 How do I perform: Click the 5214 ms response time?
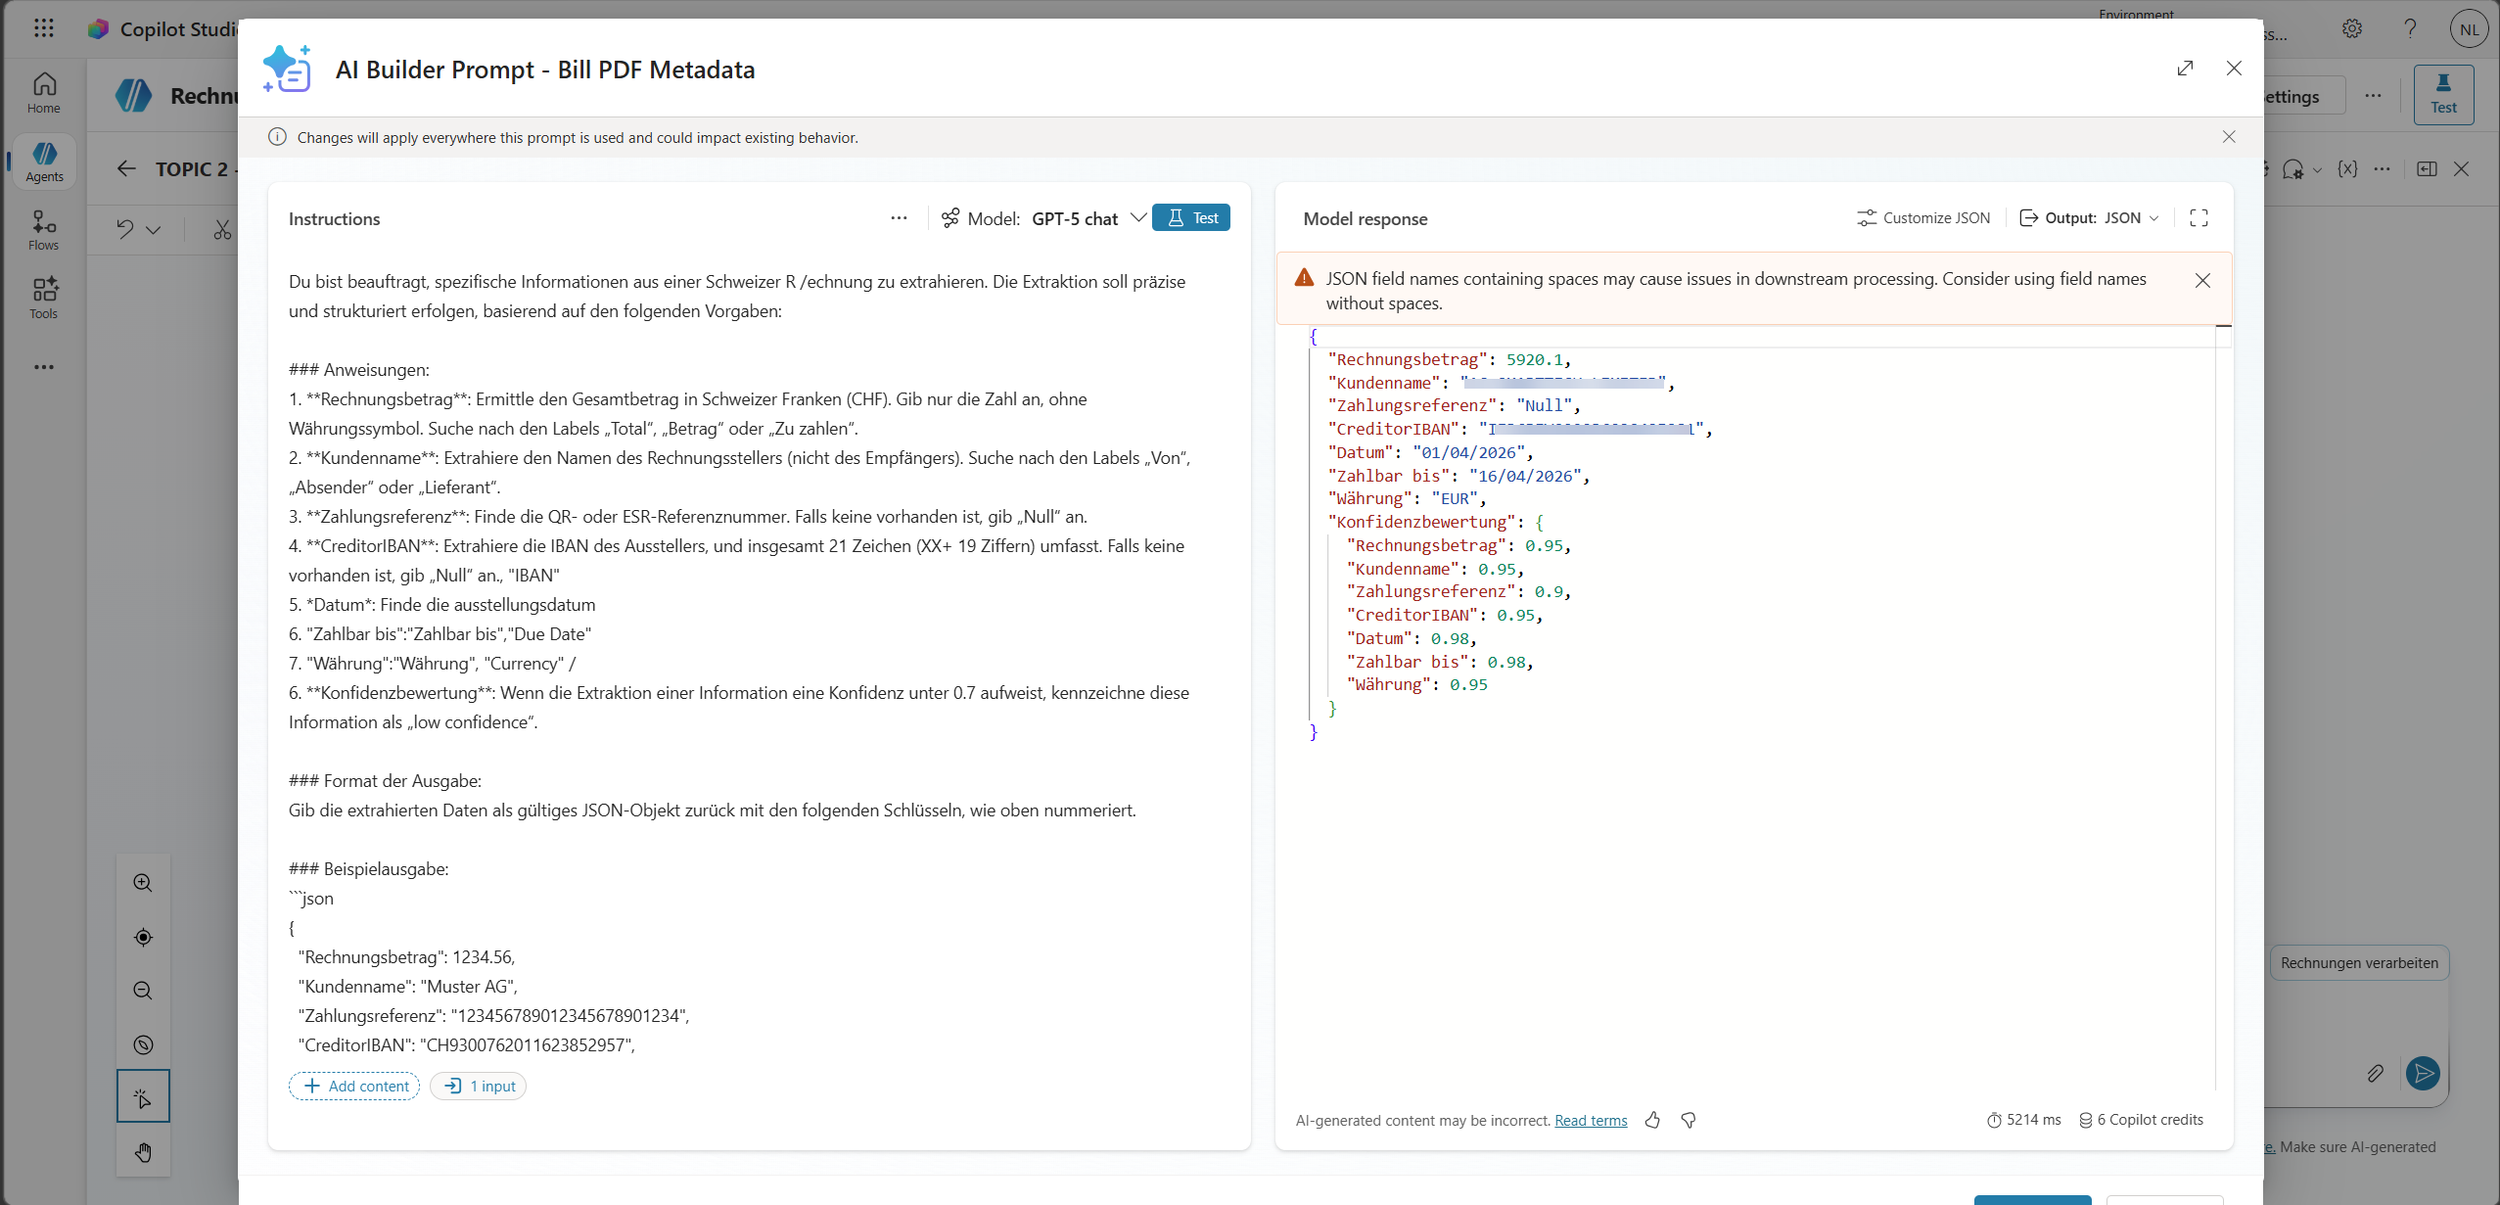[x=2023, y=1120]
